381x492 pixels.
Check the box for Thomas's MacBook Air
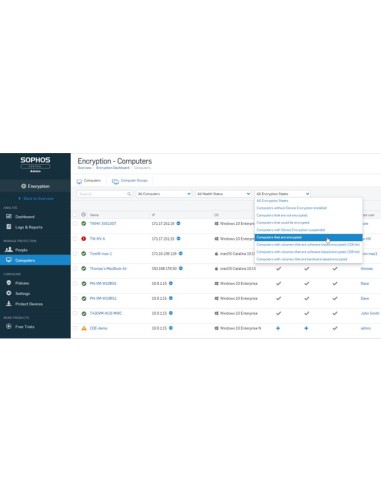point(75,268)
